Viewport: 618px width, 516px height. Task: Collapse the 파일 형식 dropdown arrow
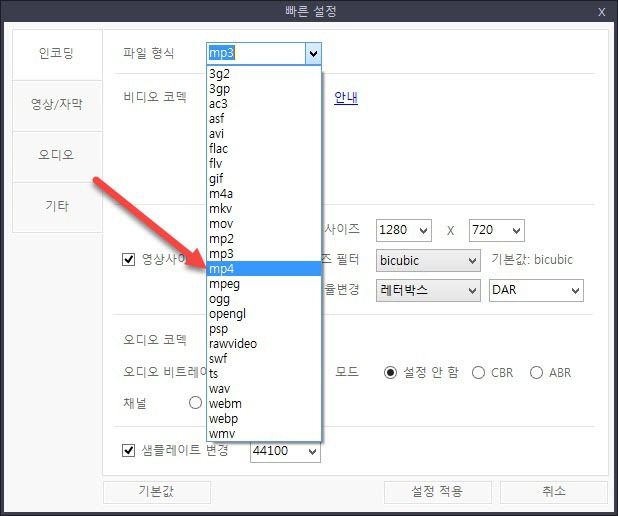pos(313,53)
